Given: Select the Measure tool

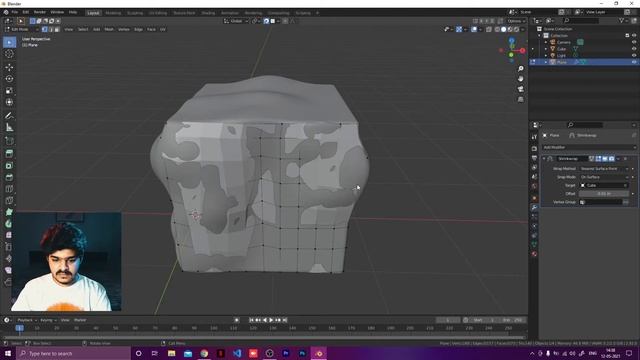Looking at the screenshot, I should [9, 128].
